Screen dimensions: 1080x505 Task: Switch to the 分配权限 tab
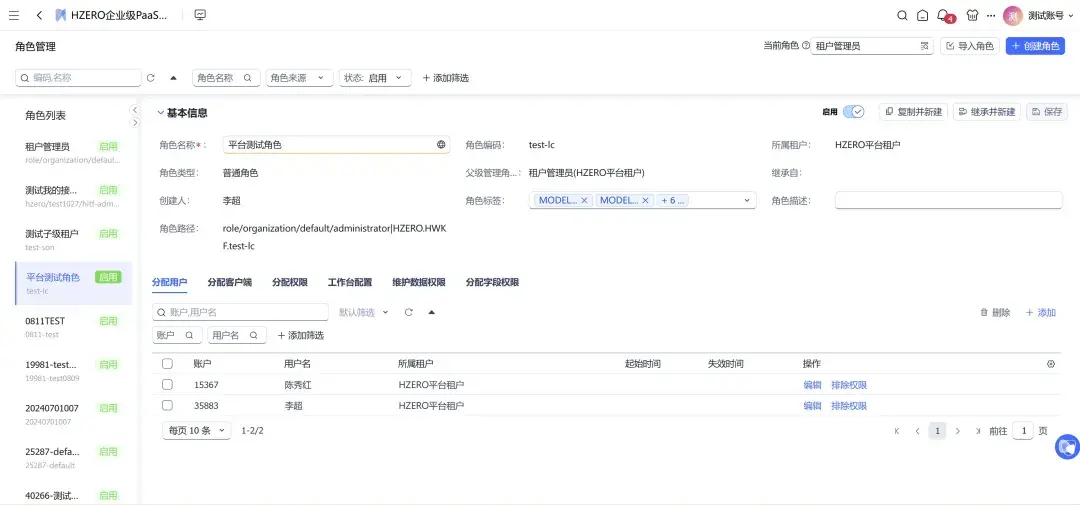[290, 282]
